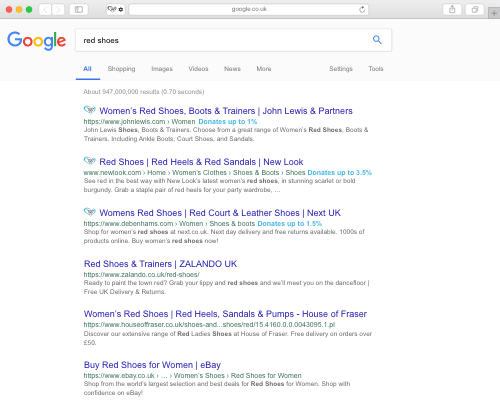The width and height of the screenshot is (500, 400).
Task: Select the All search tab
Action: 87,69
